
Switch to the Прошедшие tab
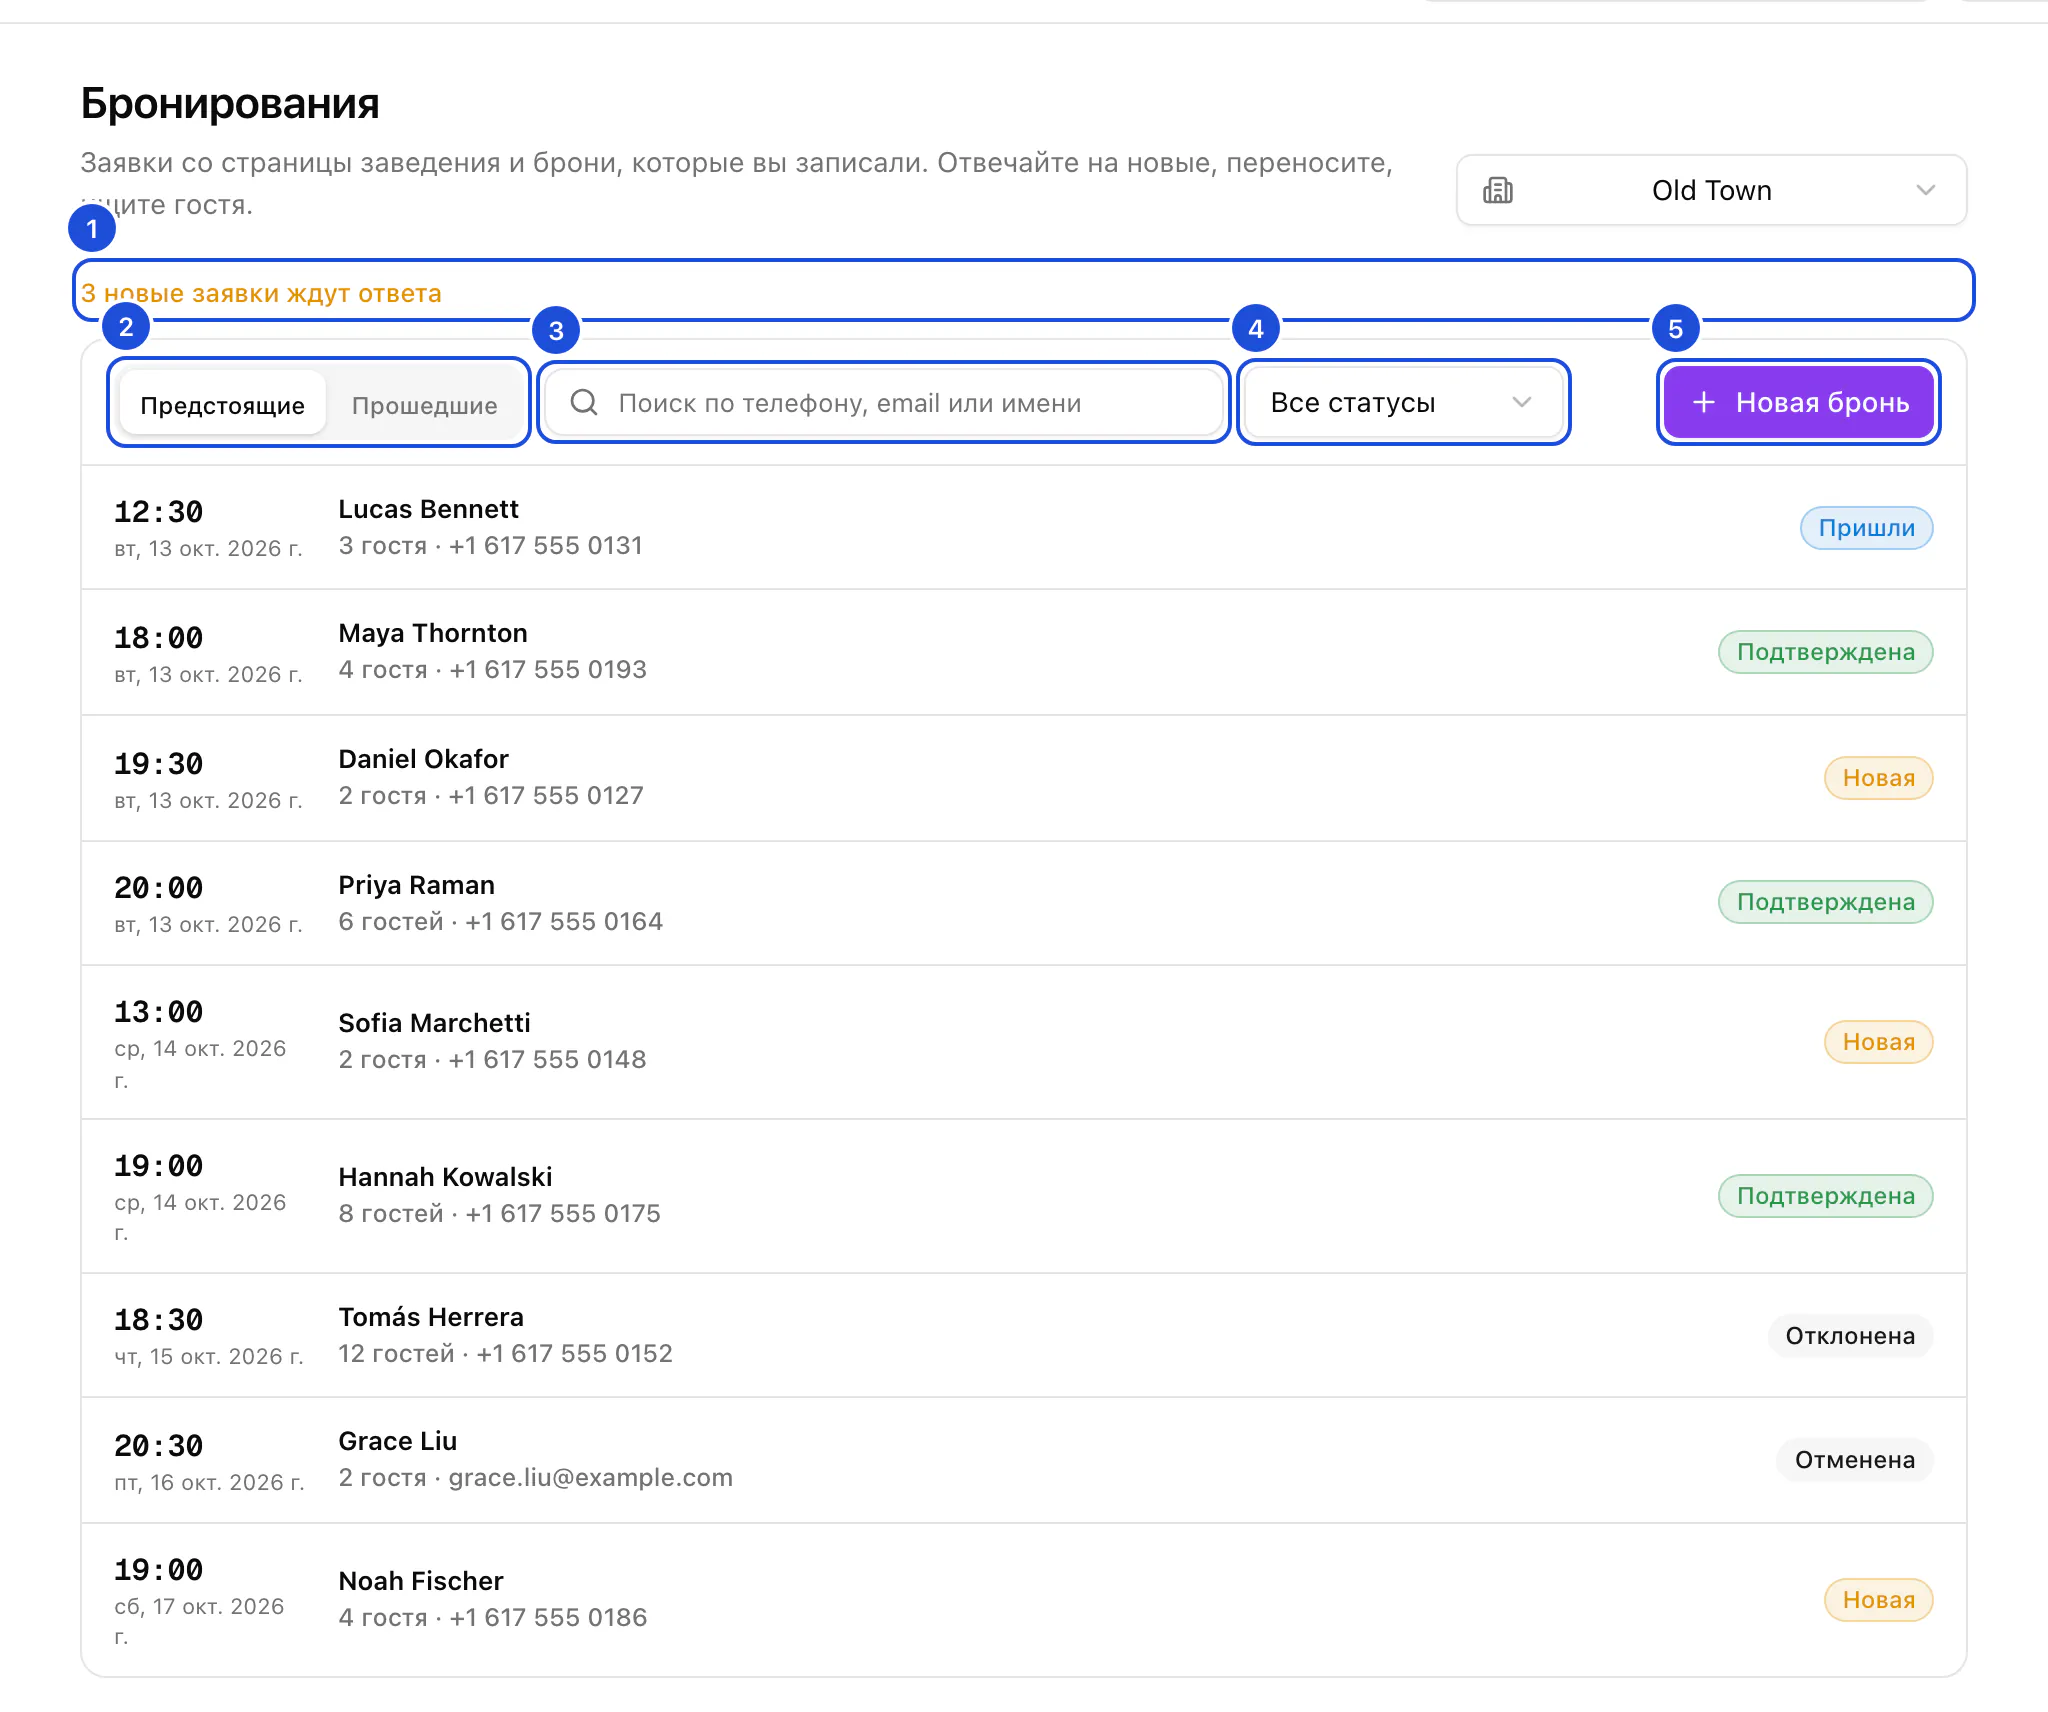tap(424, 404)
